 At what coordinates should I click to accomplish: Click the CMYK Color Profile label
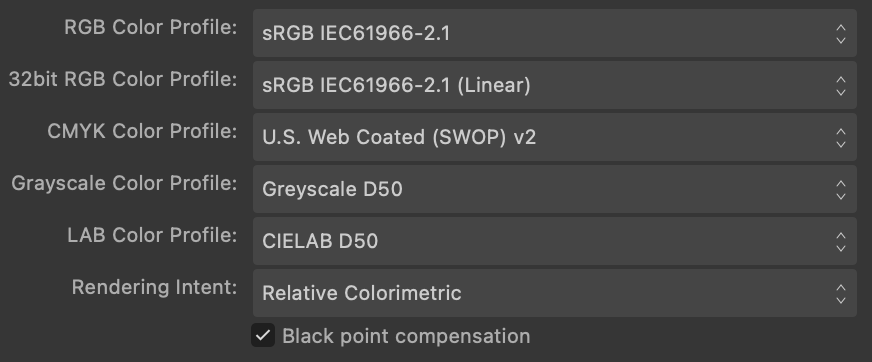click(142, 132)
